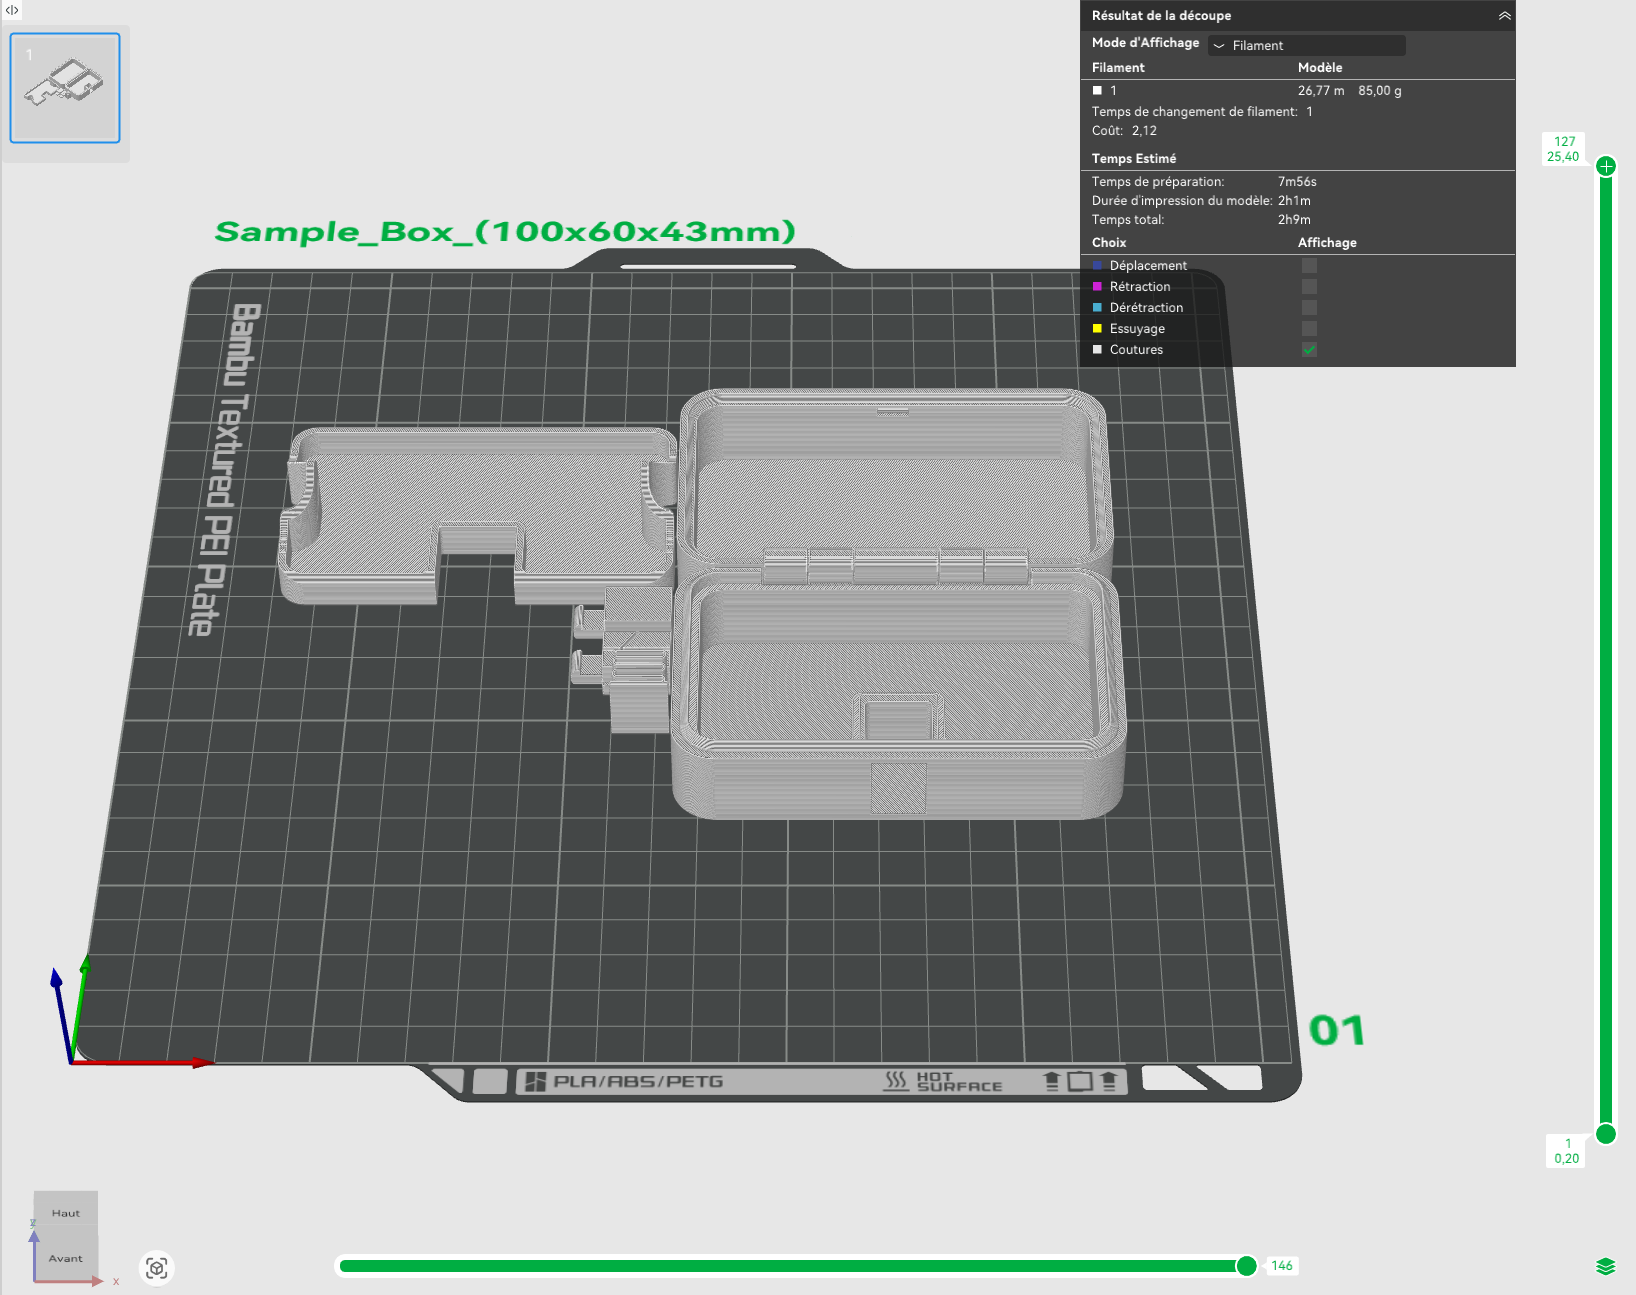Click the filament 1 white color swatch

click(x=1097, y=91)
